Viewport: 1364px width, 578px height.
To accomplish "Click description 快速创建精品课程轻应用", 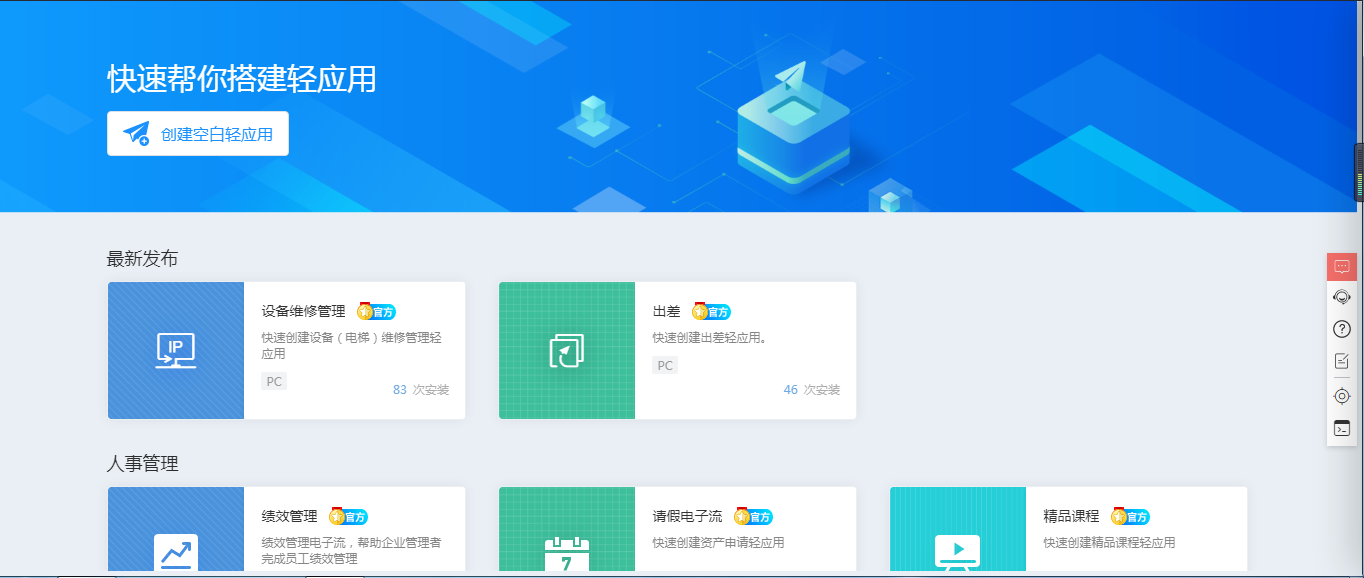I will point(1109,543).
